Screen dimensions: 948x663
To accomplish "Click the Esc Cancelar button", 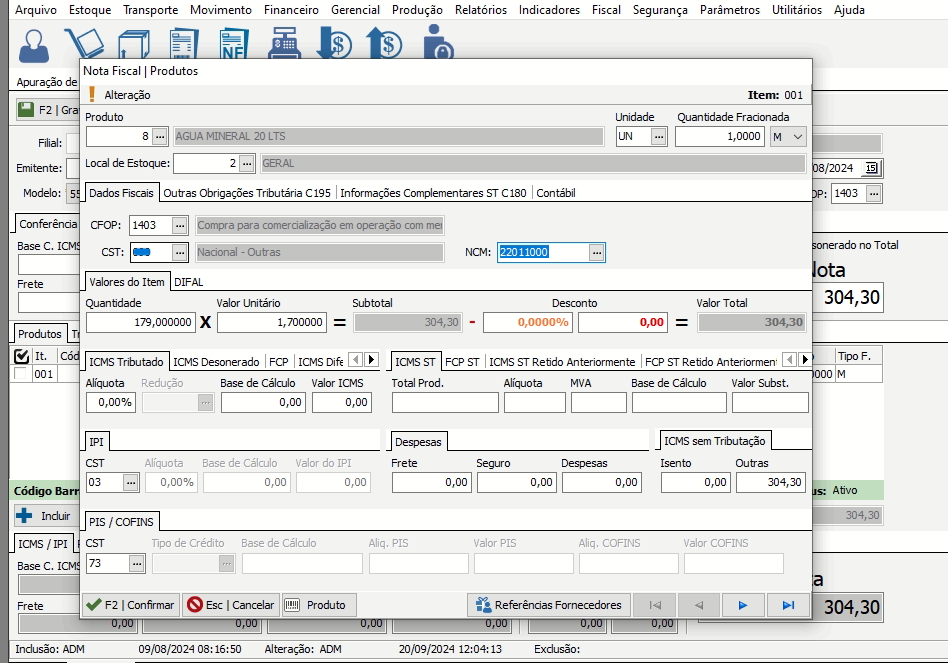I will pyautogui.click(x=229, y=605).
